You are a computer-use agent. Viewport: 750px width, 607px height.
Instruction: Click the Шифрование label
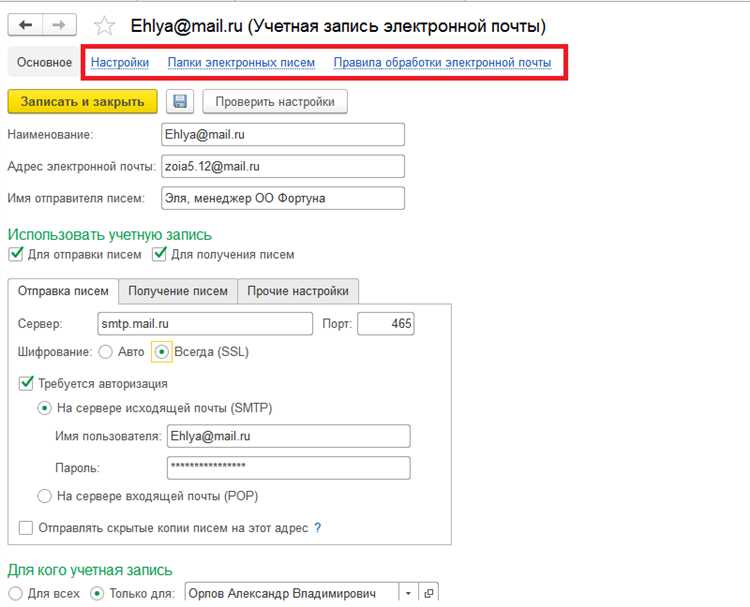pos(55,352)
